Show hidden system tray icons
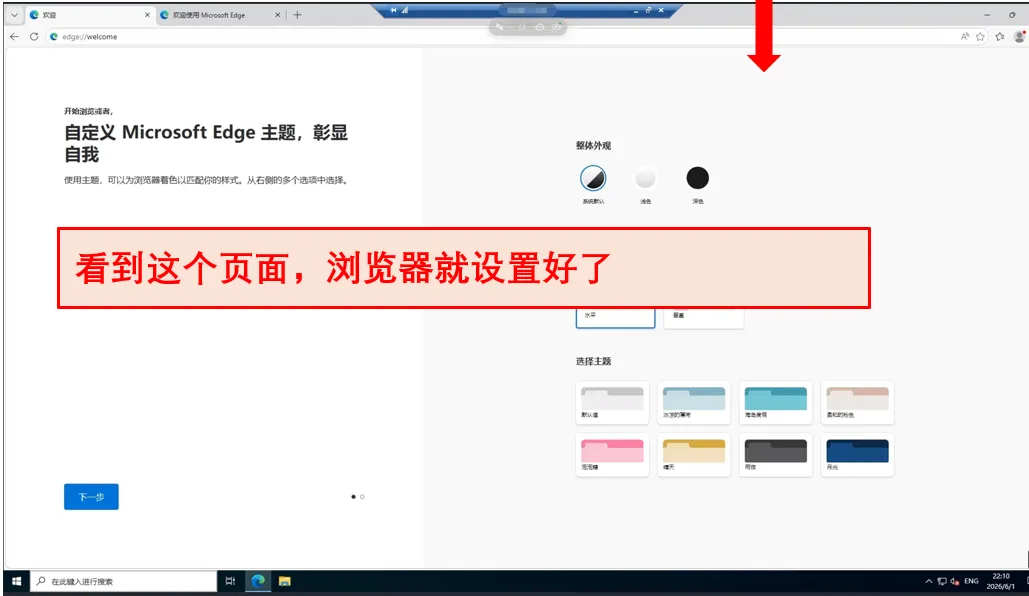This screenshot has height=596, width=1029. [x=929, y=581]
